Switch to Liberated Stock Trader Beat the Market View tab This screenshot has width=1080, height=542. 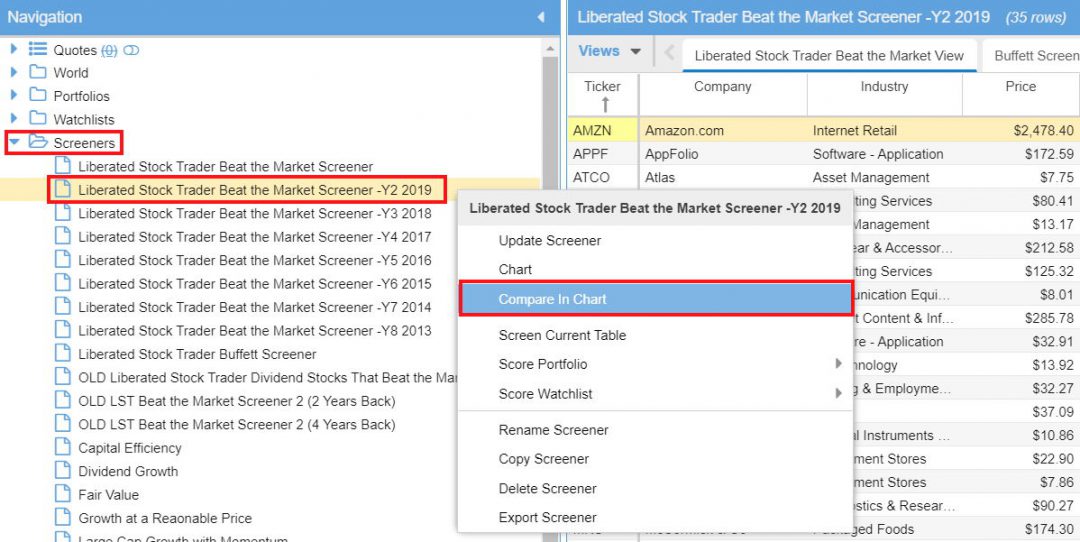coord(829,56)
